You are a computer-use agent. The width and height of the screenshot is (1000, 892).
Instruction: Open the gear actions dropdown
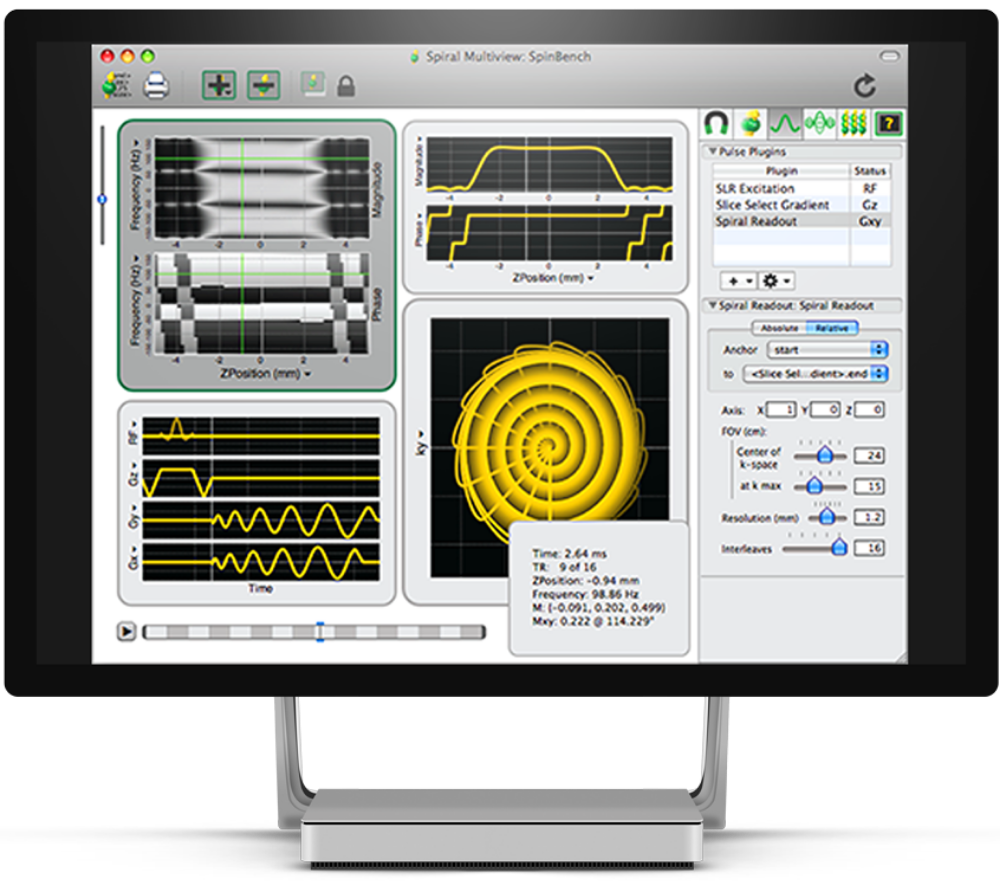(x=776, y=281)
